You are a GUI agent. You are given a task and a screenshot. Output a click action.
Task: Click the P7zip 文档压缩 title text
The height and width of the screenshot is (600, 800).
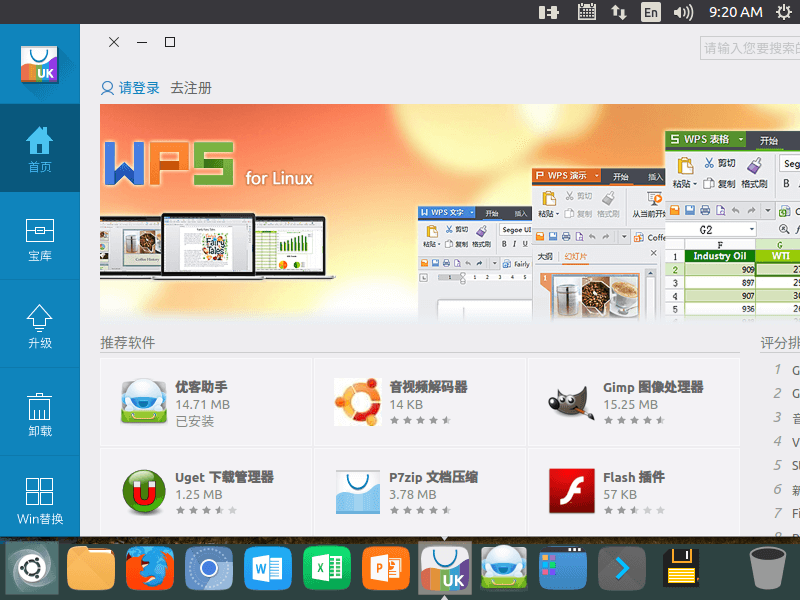point(433,477)
